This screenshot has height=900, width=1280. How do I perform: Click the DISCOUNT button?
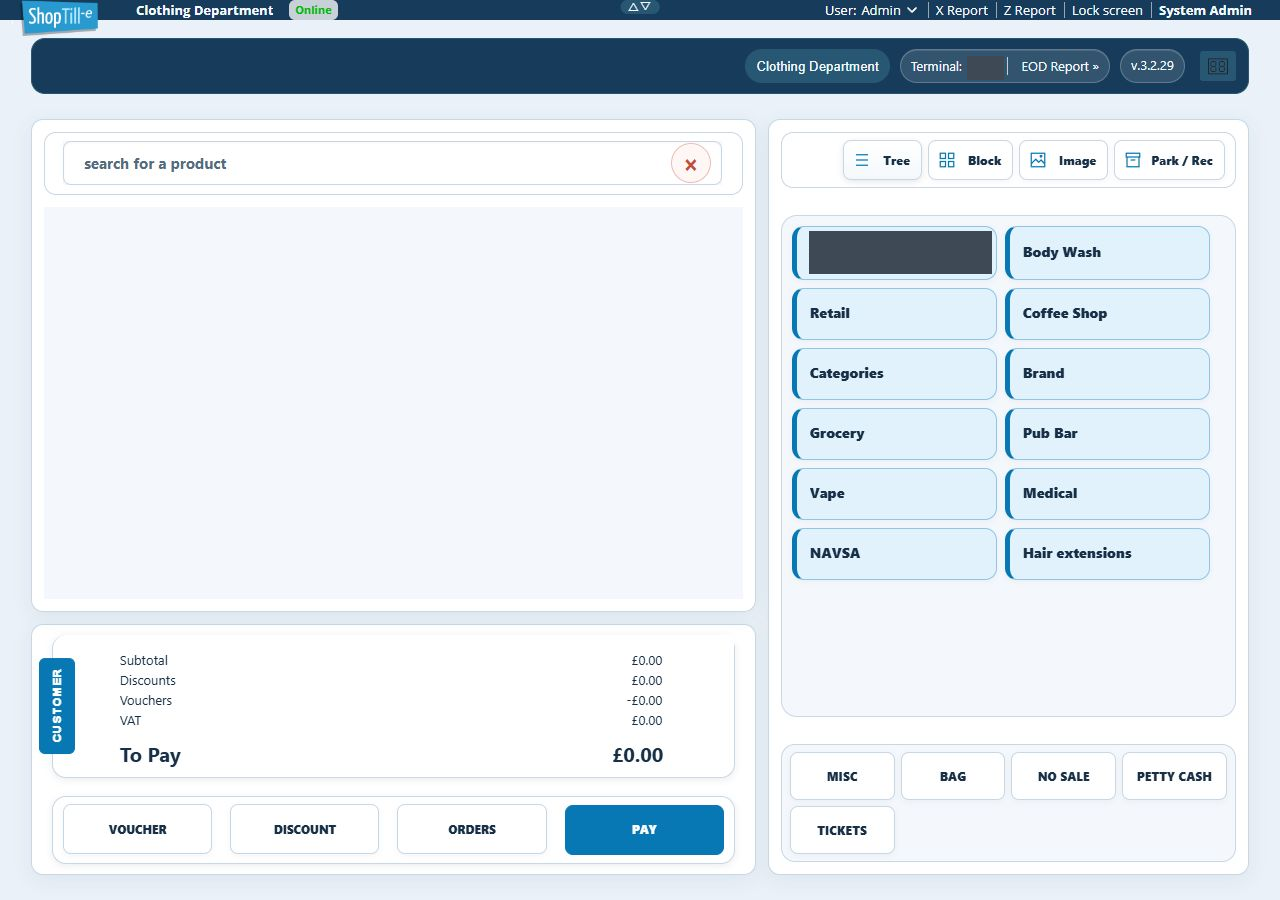click(305, 829)
